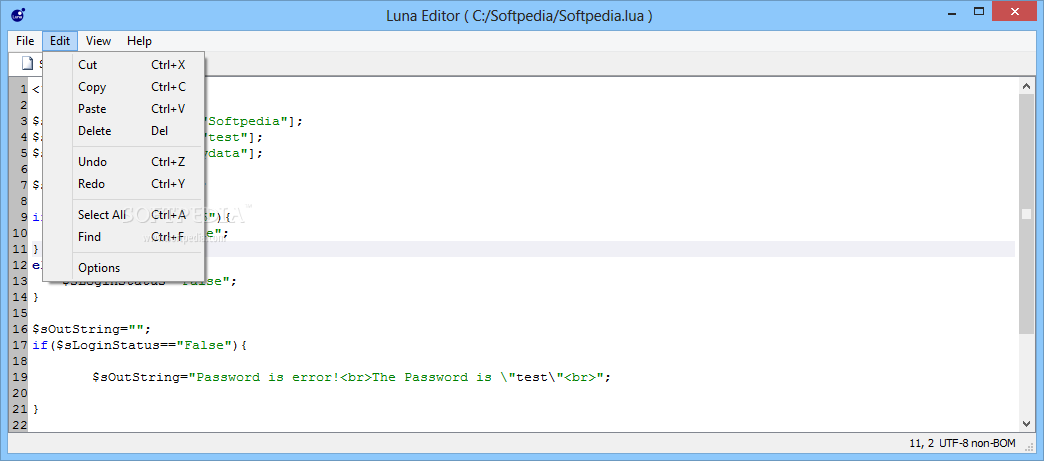This screenshot has width=1044, height=461.
Task: Maximize the Luna Editor window
Action: [978, 11]
